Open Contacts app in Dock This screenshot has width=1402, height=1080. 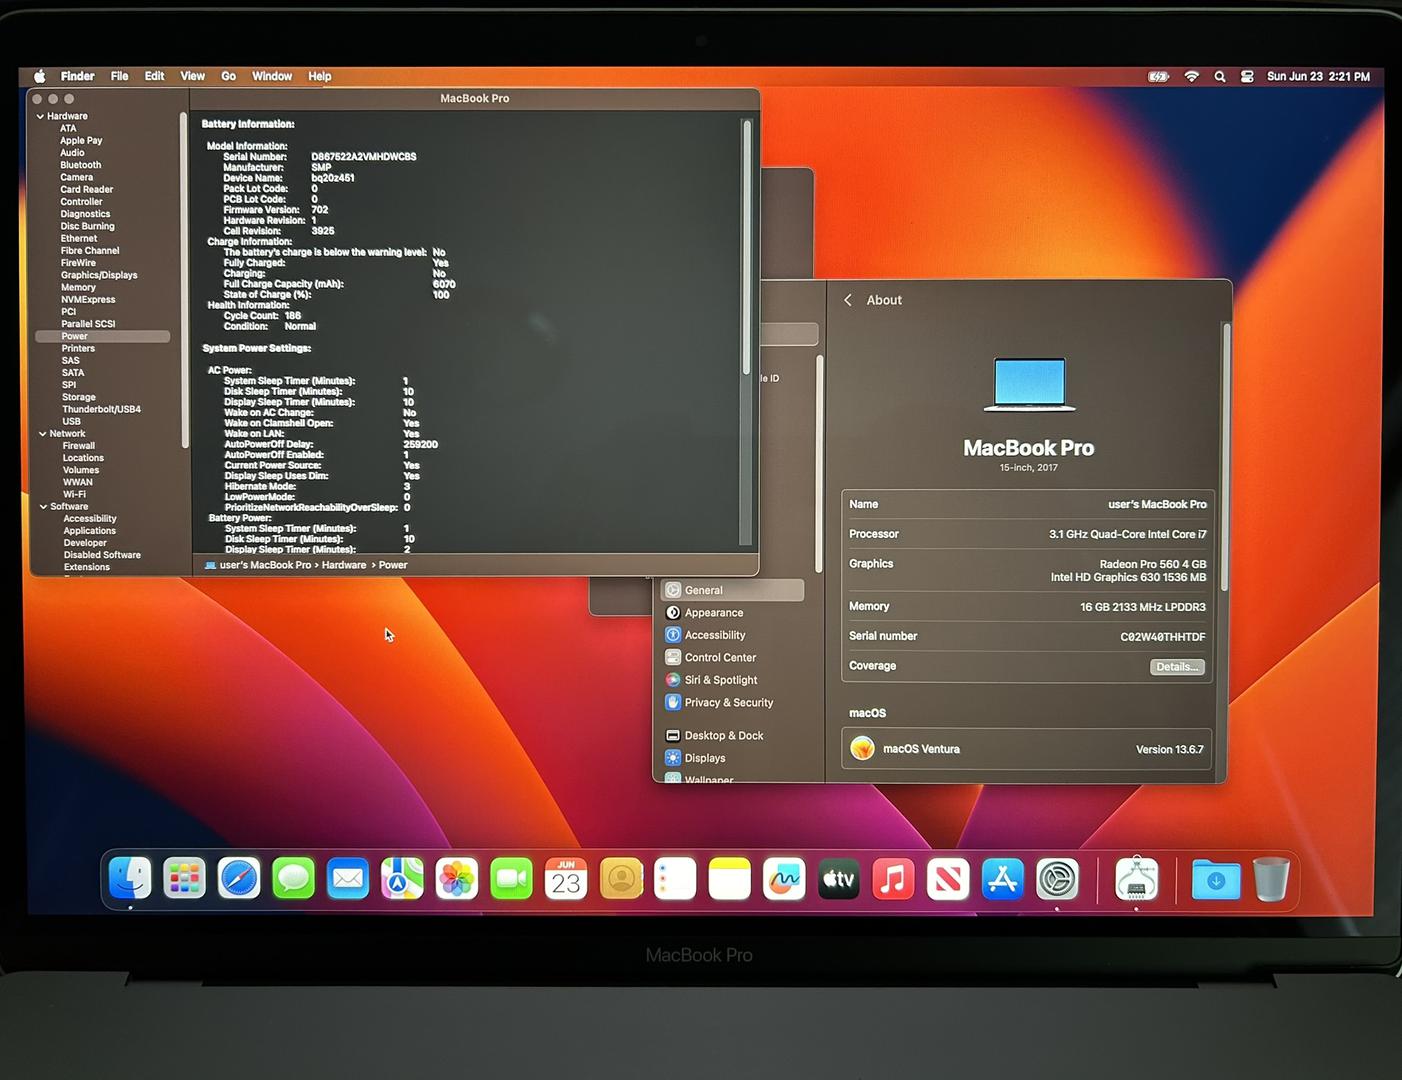tap(621, 878)
